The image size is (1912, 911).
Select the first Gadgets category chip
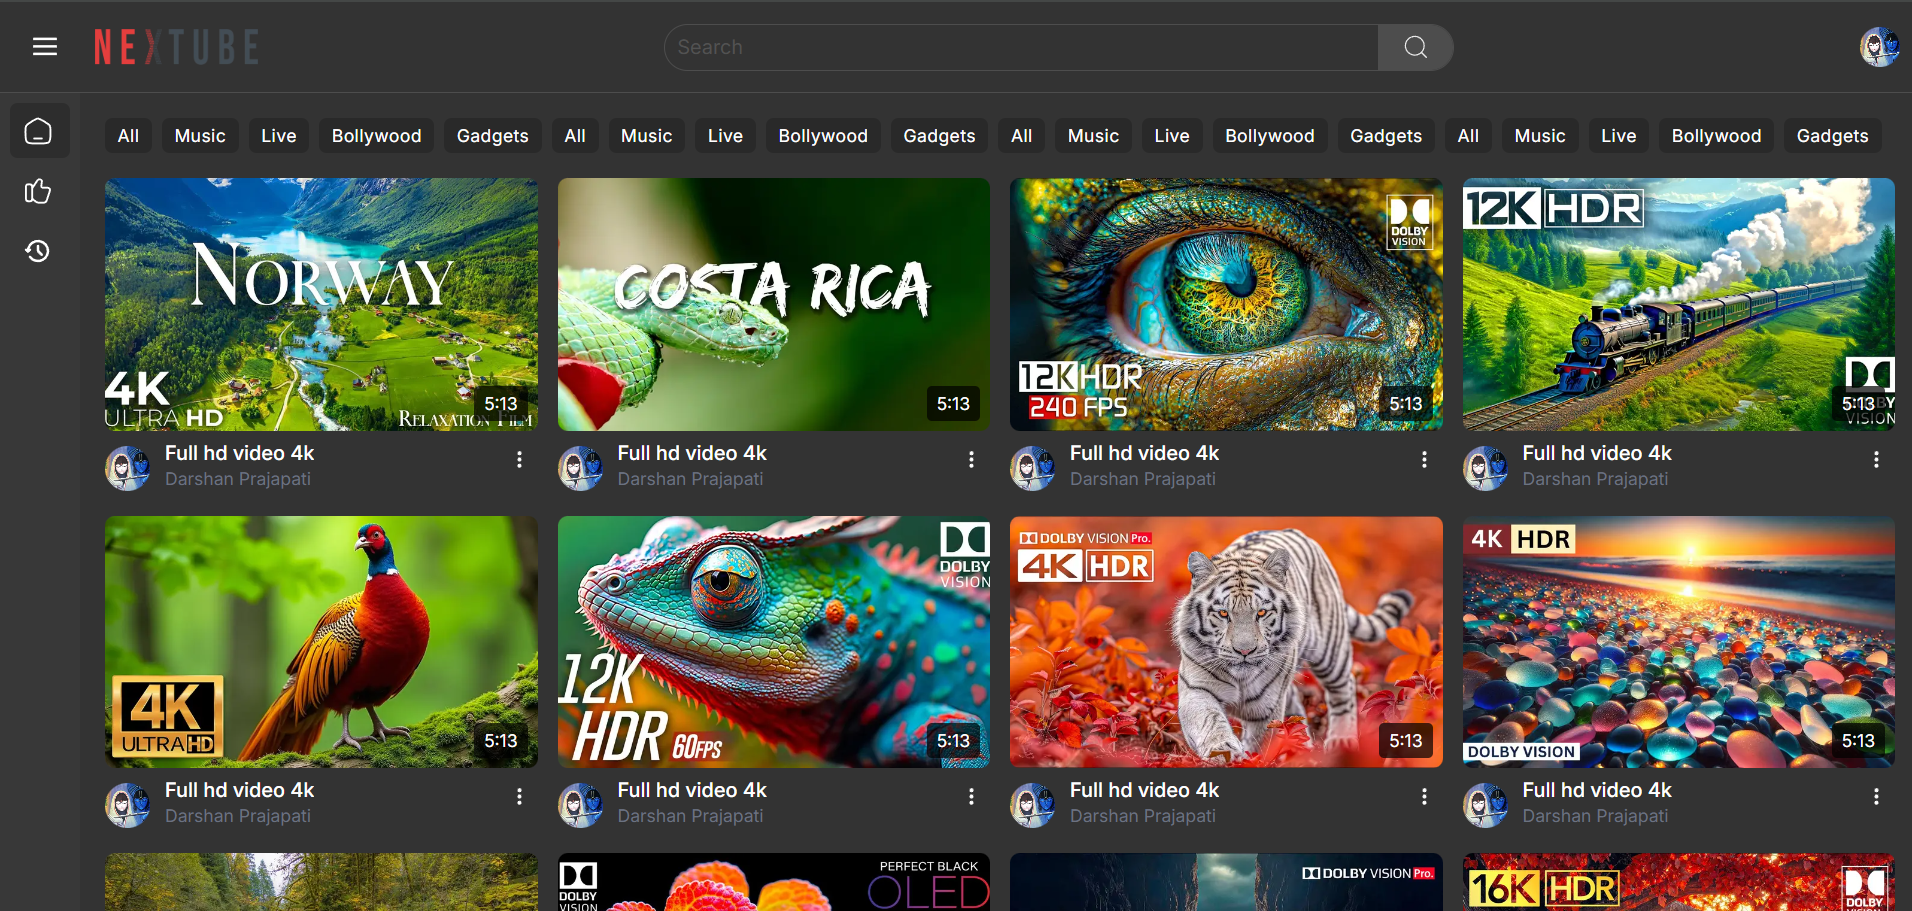[492, 136]
